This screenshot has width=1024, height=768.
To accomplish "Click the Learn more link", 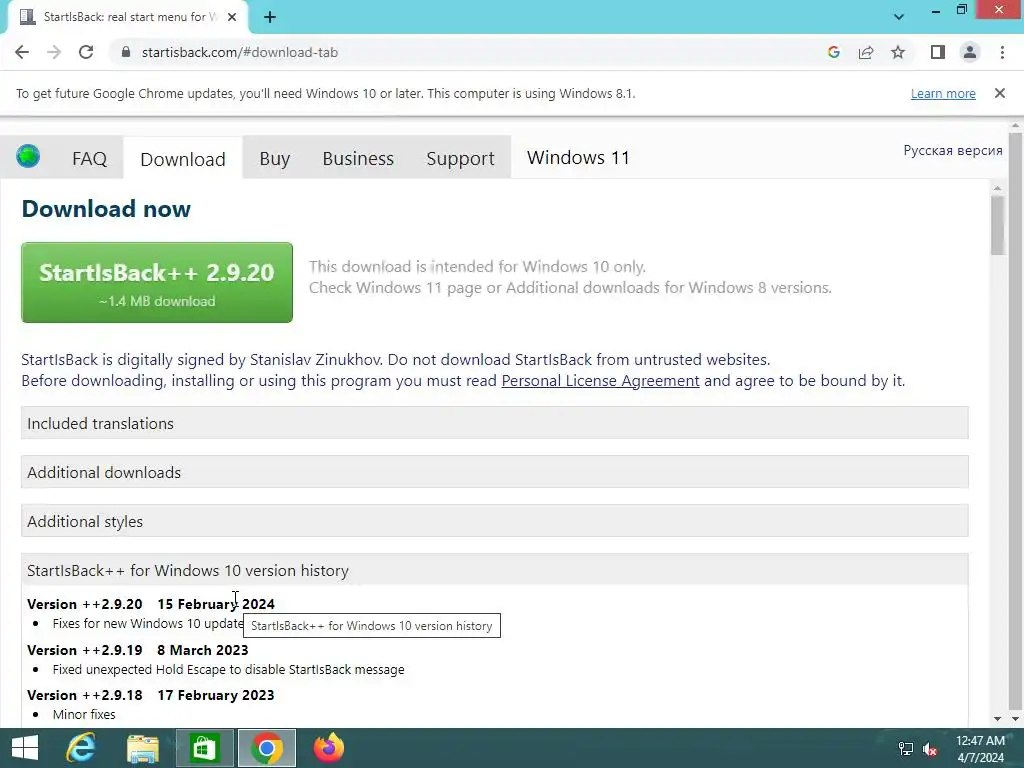I will click(x=943, y=93).
